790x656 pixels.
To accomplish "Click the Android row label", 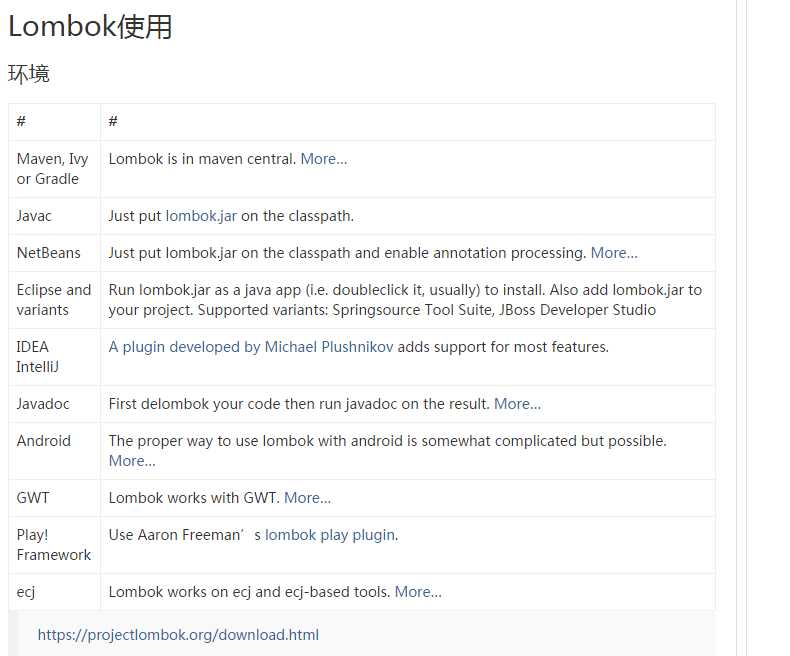I will click(44, 441).
